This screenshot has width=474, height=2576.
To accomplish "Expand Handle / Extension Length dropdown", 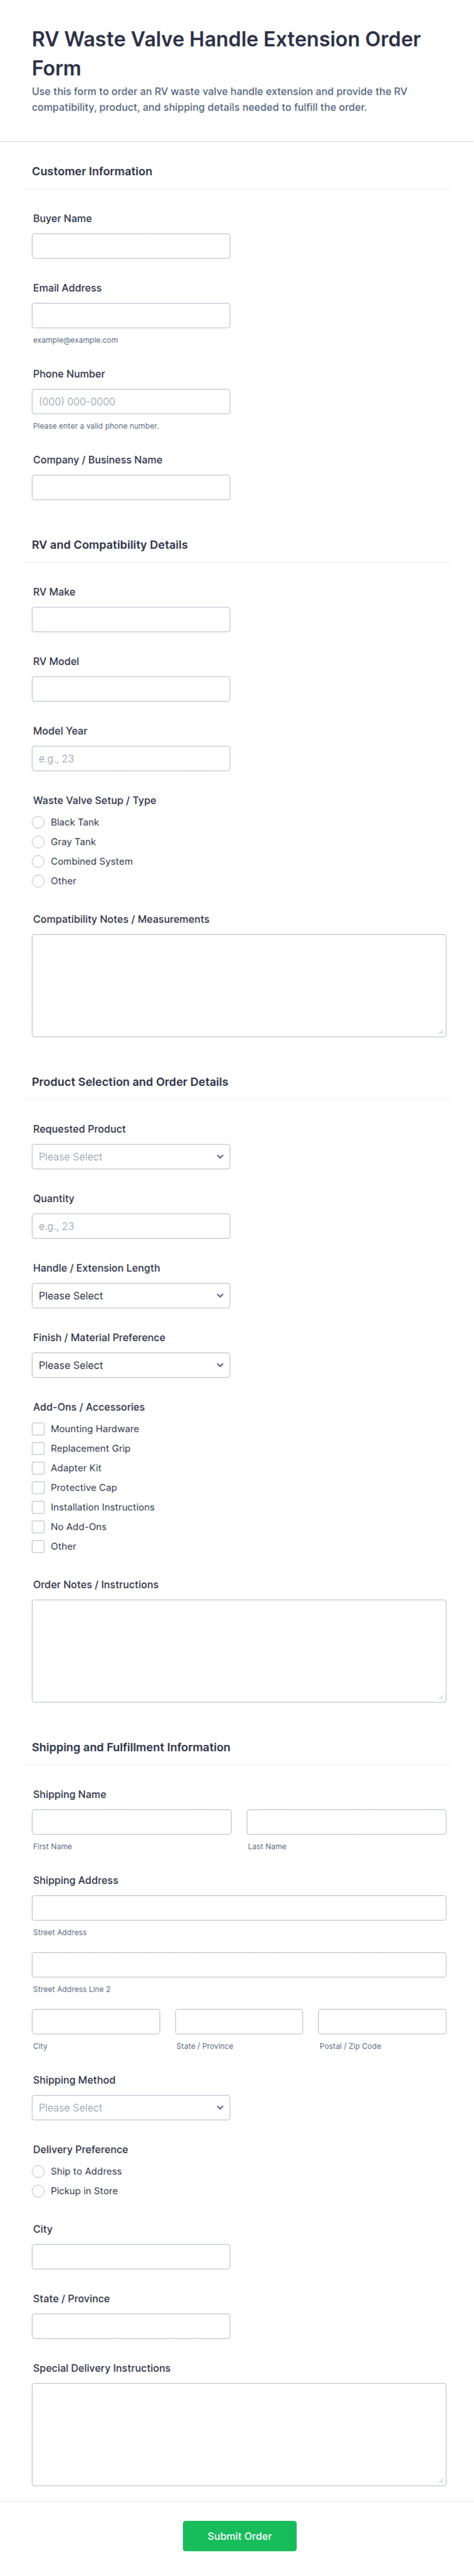I will click(131, 1295).
